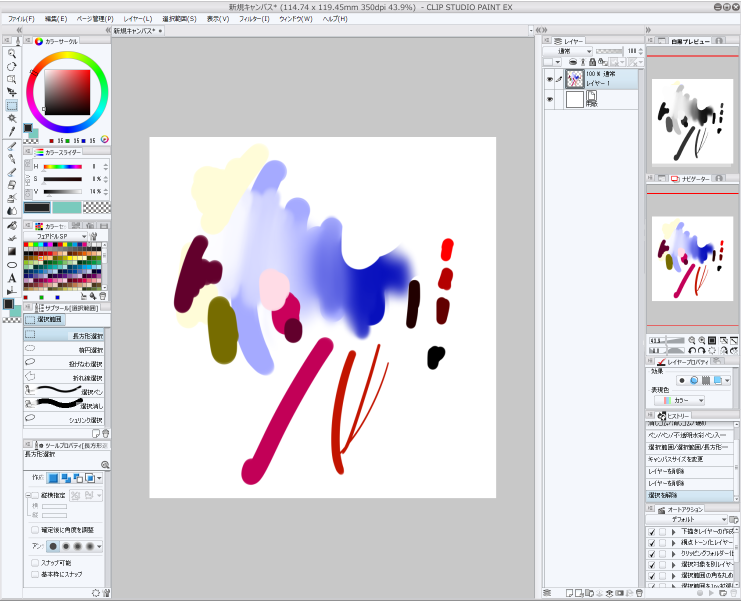Open the レイヤー(L) menu

pyautogui.click(x=137, y=18)
